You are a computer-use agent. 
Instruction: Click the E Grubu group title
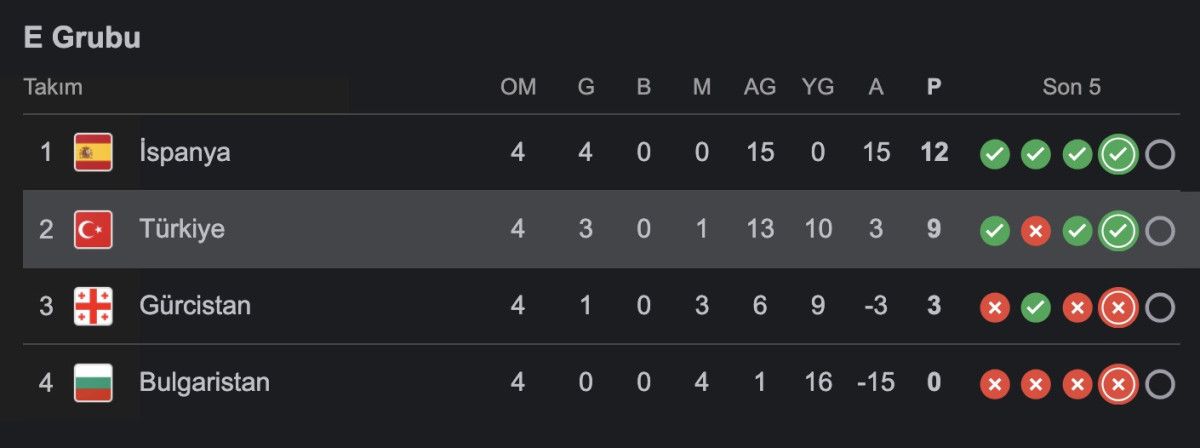click(82, 38)
